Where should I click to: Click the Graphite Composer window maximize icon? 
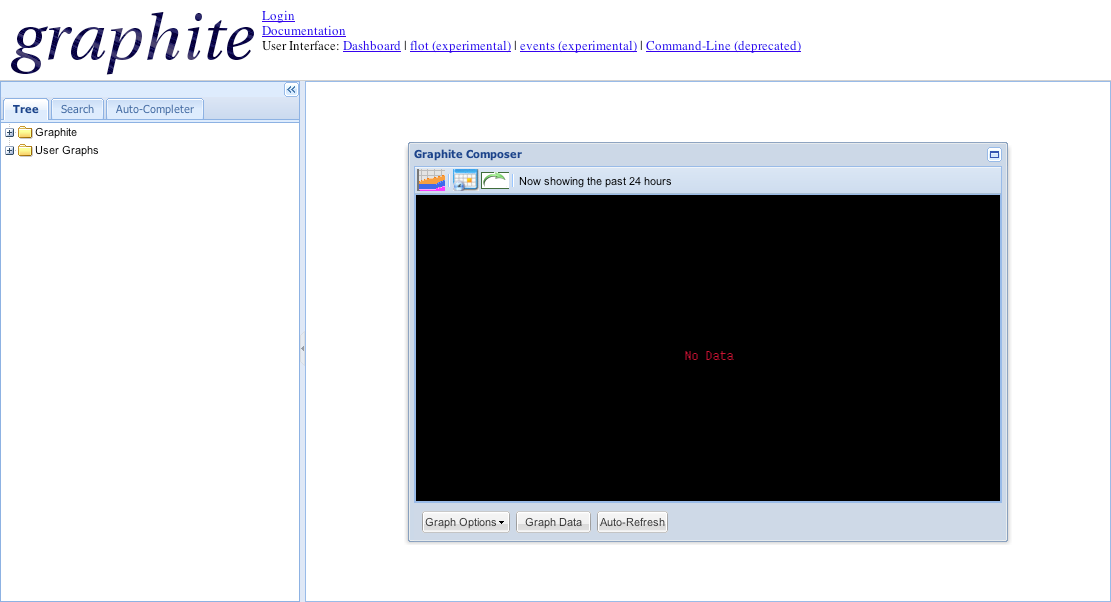(x=994, y=155)
